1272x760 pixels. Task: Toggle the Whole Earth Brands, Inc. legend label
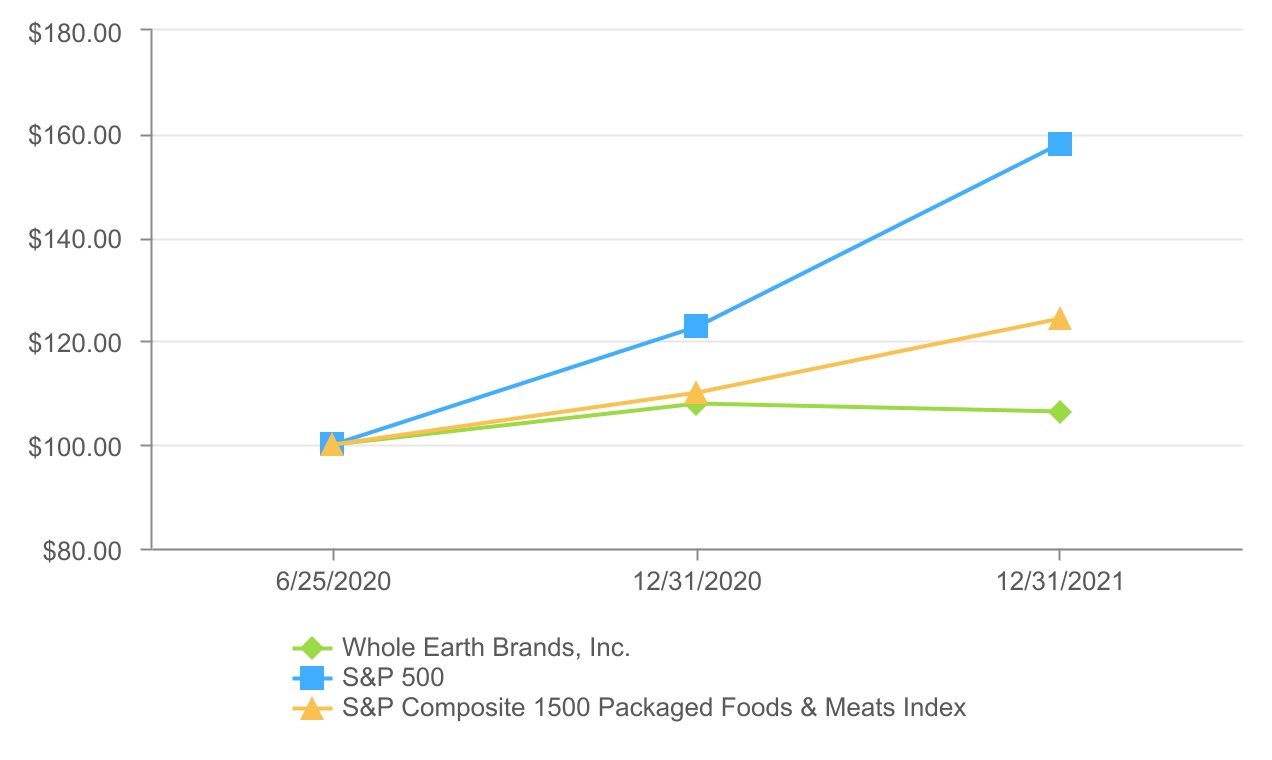[x=486, y=648]
